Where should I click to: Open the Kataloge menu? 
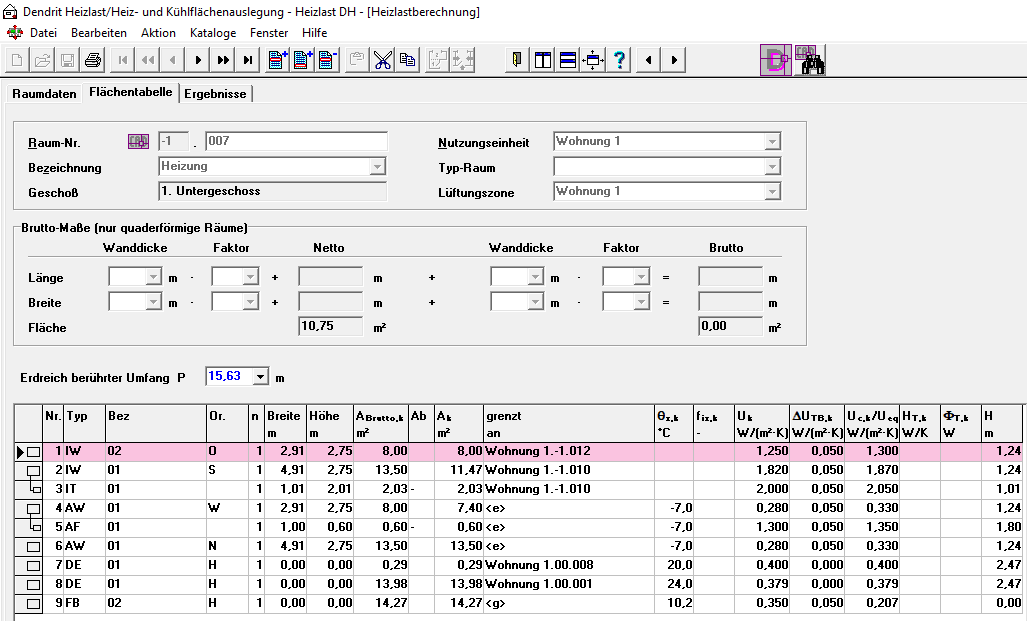[x=213, y=33]
